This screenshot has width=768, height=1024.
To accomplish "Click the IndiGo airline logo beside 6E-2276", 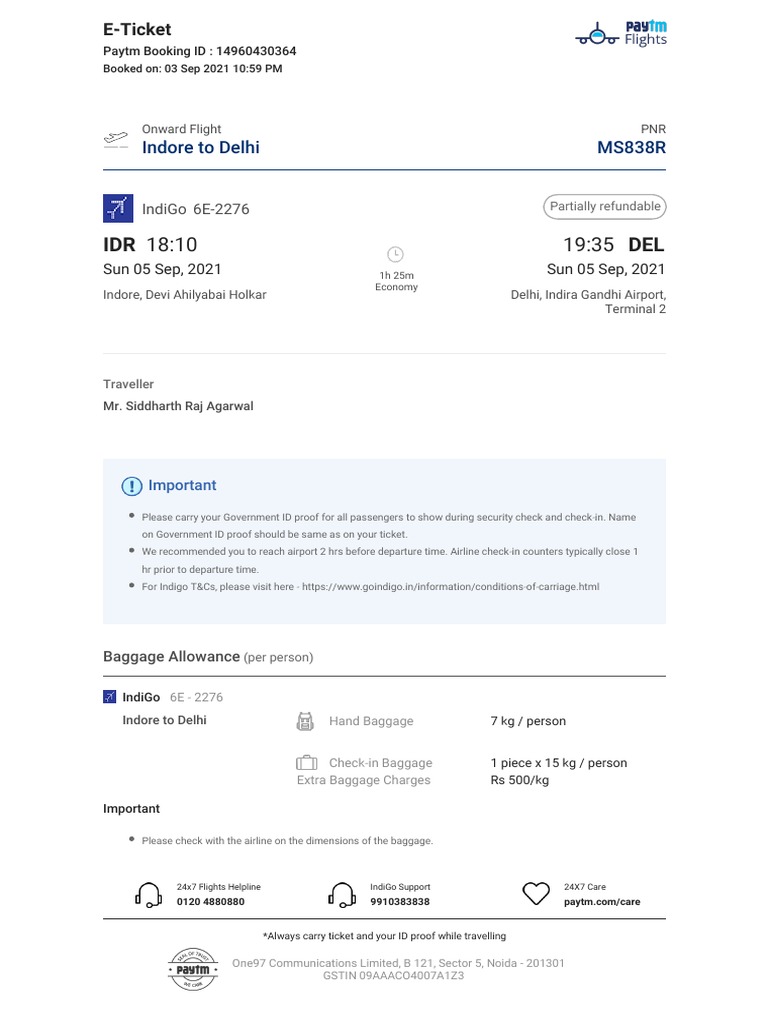I will coord(118,208).
